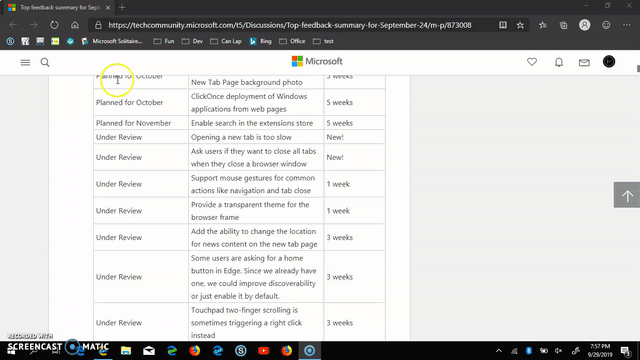Image resolution: width=640 pixels, height=360 pixels.
Task: Click 'Enable search in the extensions store' text
Action: click(252, 123)
